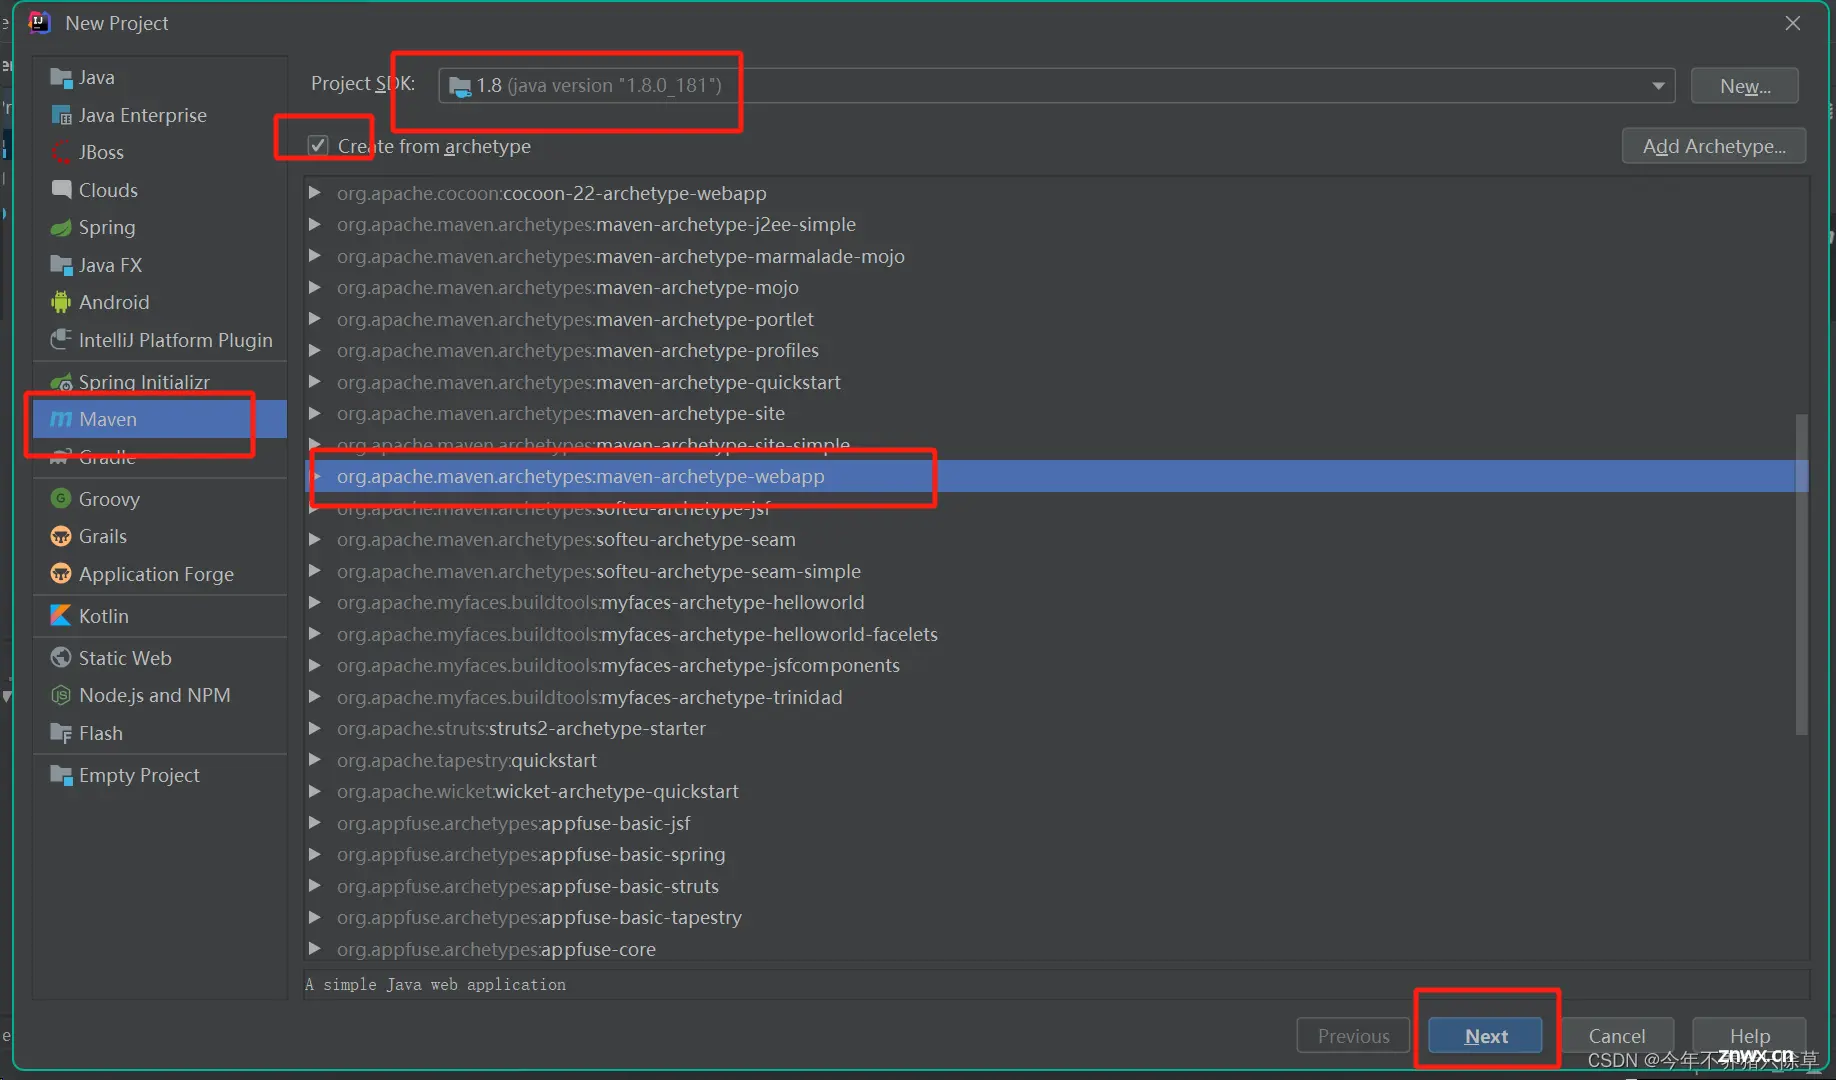
Task: Click the Spring Initializr icon
Action: pyautogui.click(x=61, y=382)
